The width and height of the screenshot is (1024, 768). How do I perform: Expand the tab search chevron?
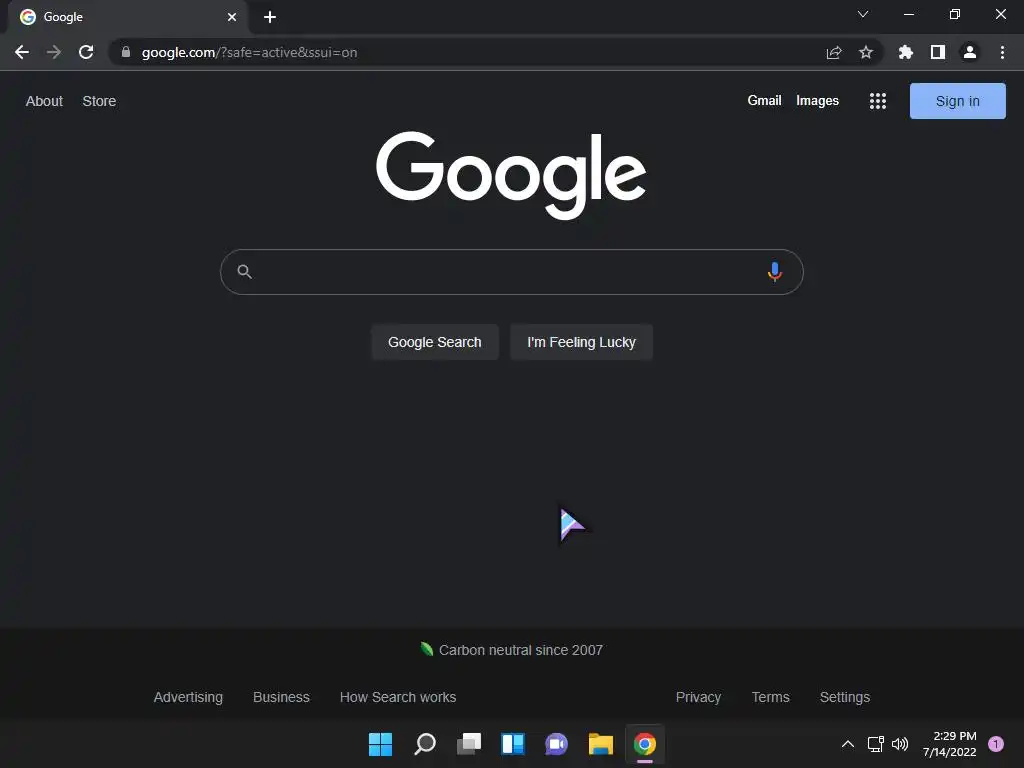863,14
